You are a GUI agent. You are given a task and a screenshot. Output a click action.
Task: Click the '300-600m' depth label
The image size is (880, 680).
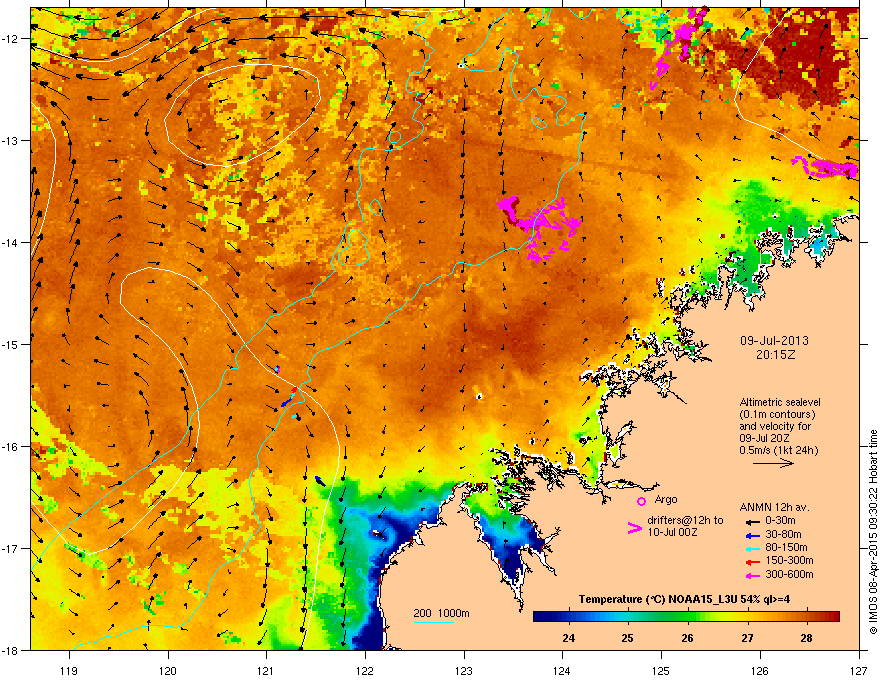coord(789,575)
